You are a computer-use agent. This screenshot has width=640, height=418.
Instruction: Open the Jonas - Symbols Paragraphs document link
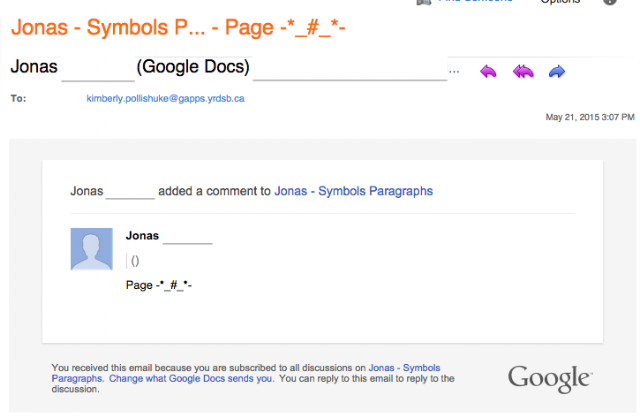353,190
